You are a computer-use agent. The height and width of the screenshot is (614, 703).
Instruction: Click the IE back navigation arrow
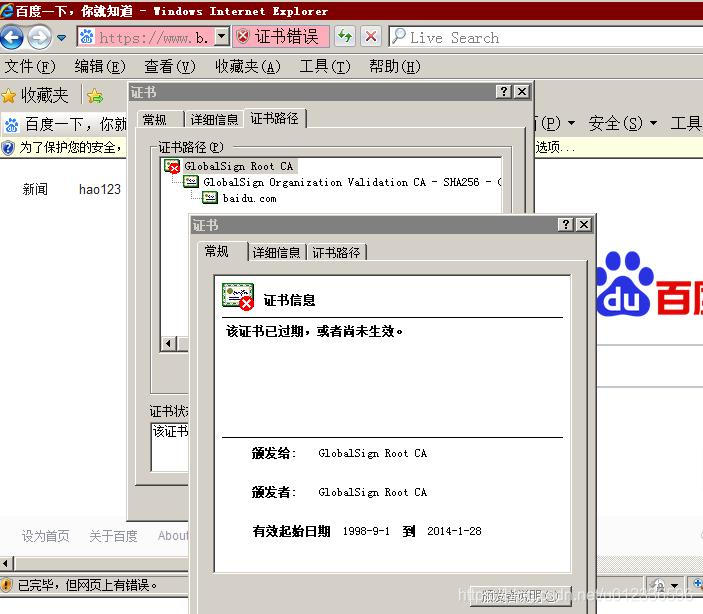tap(12, 37)
